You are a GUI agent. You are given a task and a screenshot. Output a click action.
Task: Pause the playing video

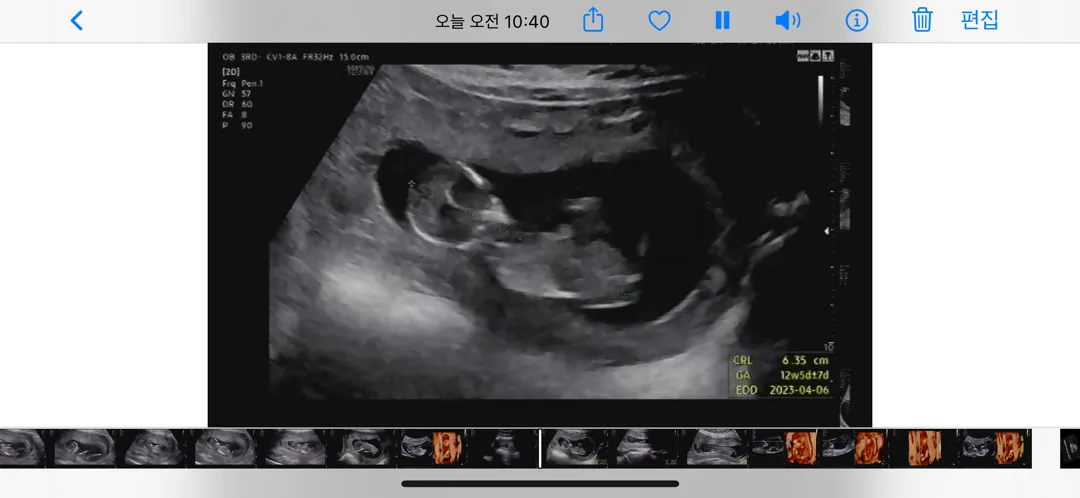722,21
